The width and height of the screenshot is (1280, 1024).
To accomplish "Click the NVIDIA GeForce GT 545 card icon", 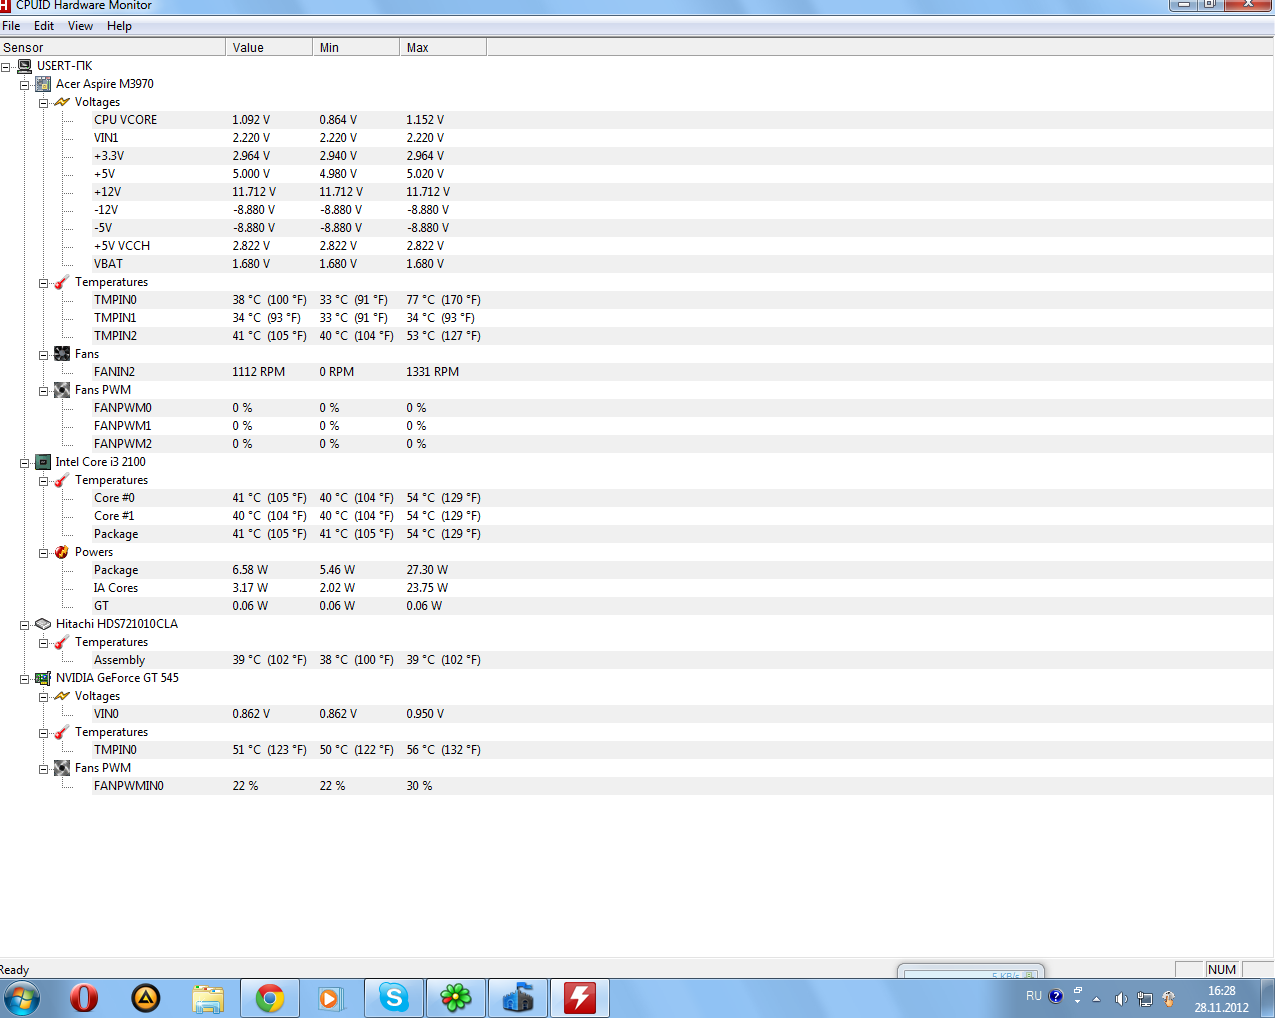I will coord(43,678).
